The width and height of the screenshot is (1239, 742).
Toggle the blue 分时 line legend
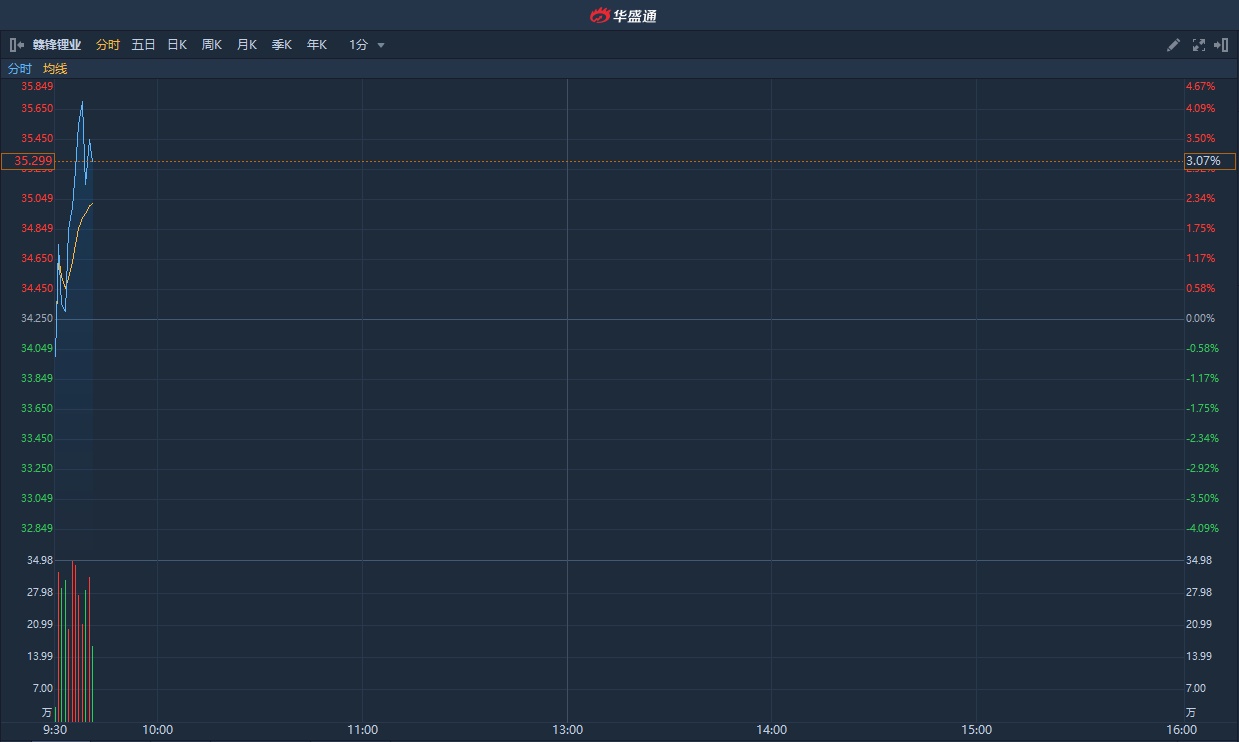(20, 69)
